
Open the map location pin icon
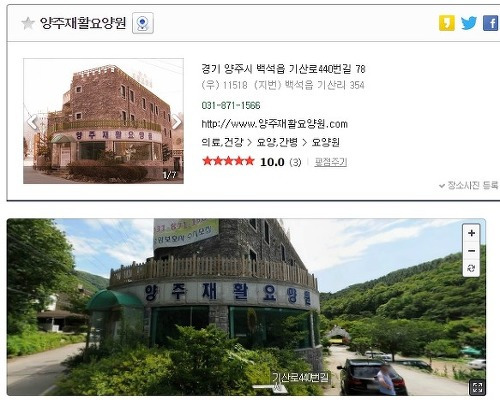coord(143,23)
